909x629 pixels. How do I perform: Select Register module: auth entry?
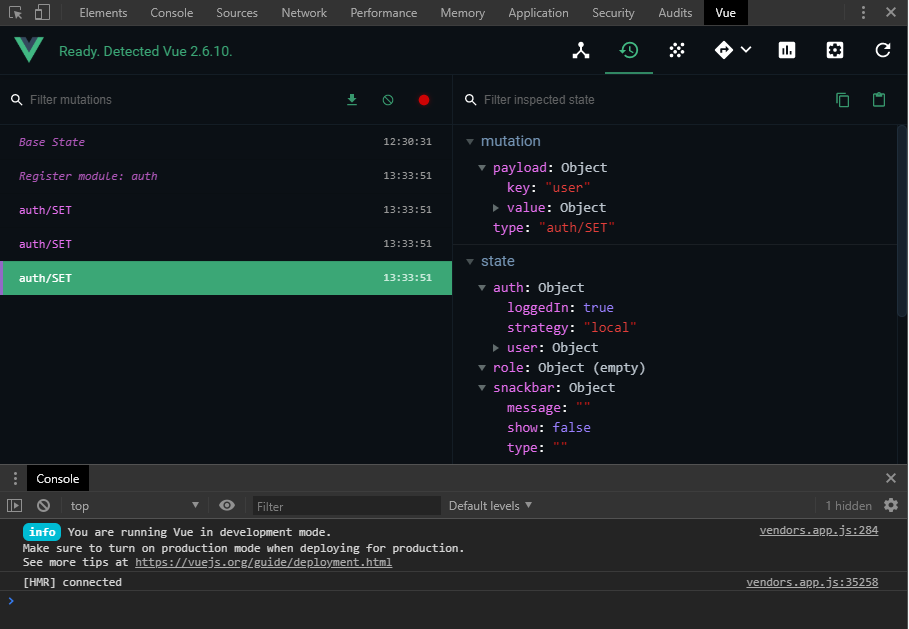coord(226,176)
